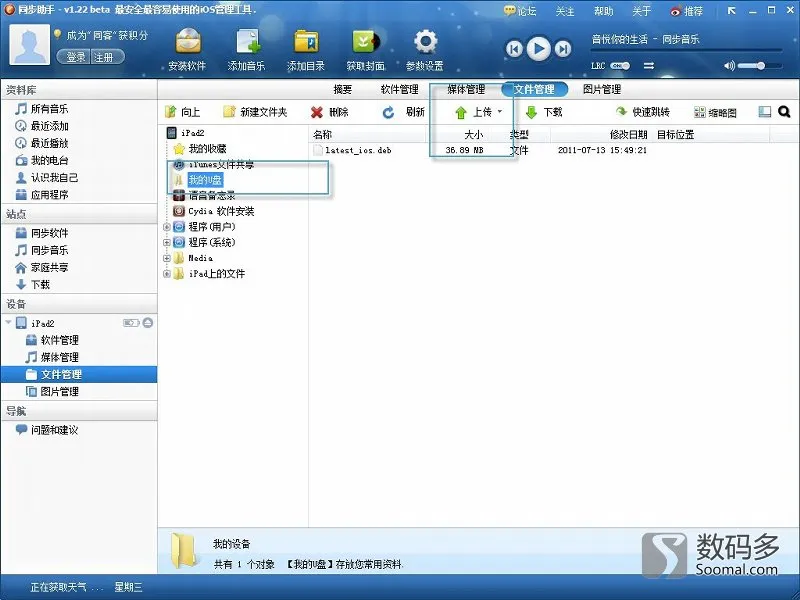Click the 推荐 recommend link
The image size is (800, 600).
click(686, 11)
